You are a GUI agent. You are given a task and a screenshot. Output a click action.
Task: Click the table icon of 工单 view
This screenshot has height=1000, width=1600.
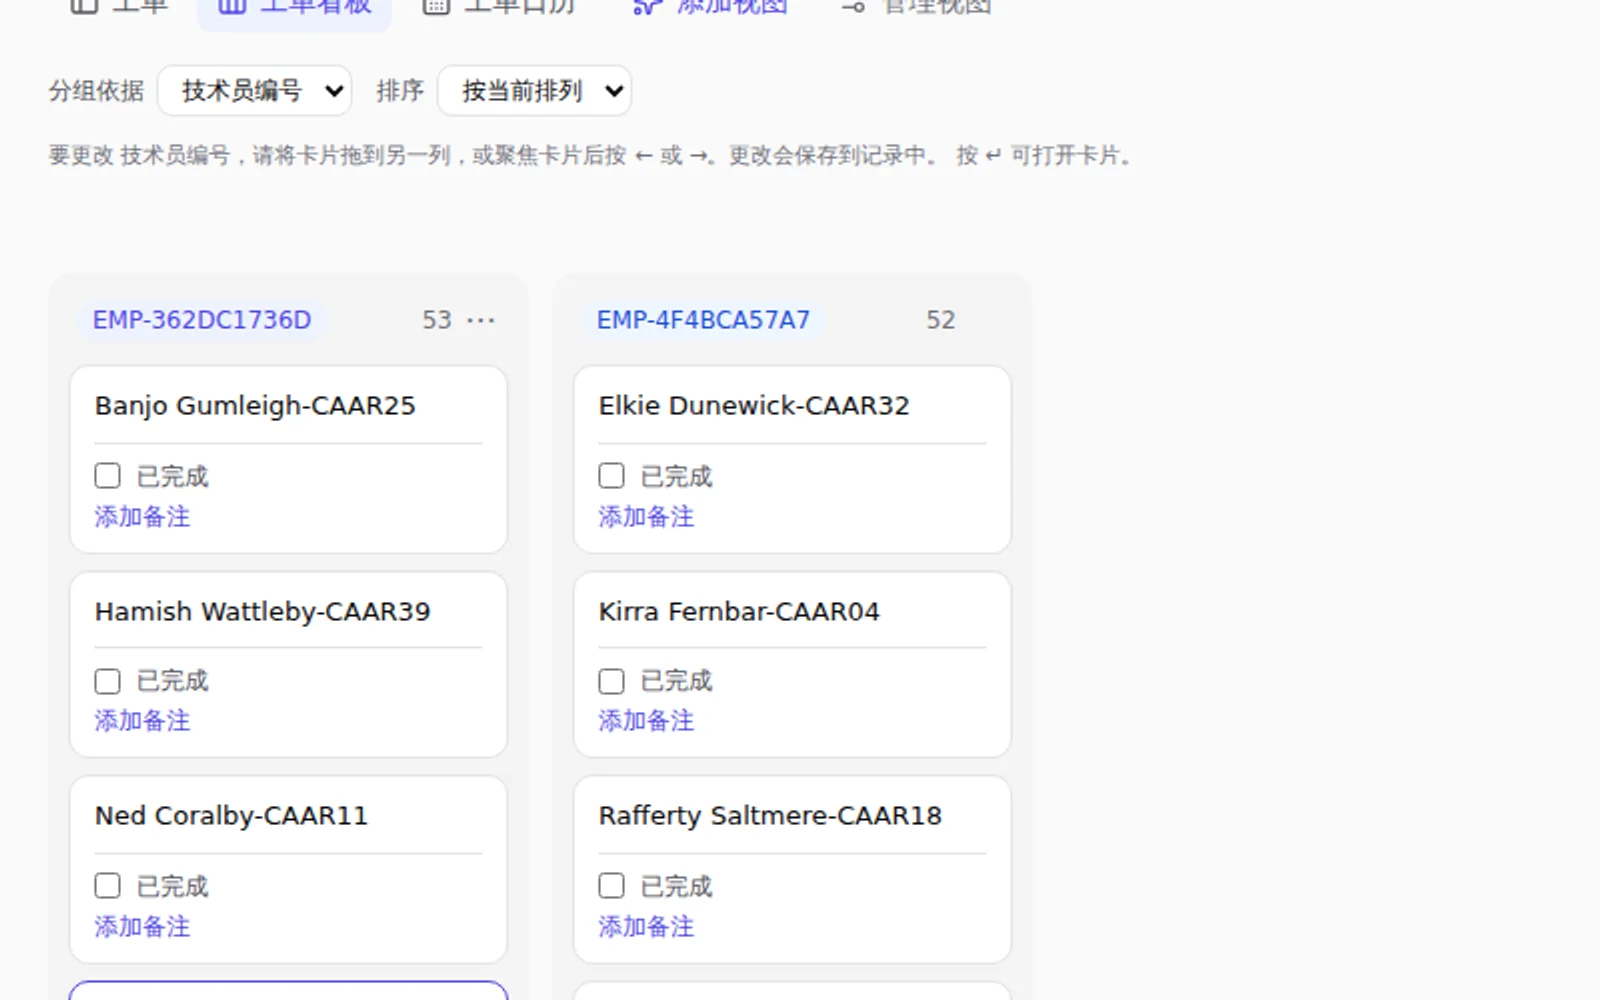point(84,5)
